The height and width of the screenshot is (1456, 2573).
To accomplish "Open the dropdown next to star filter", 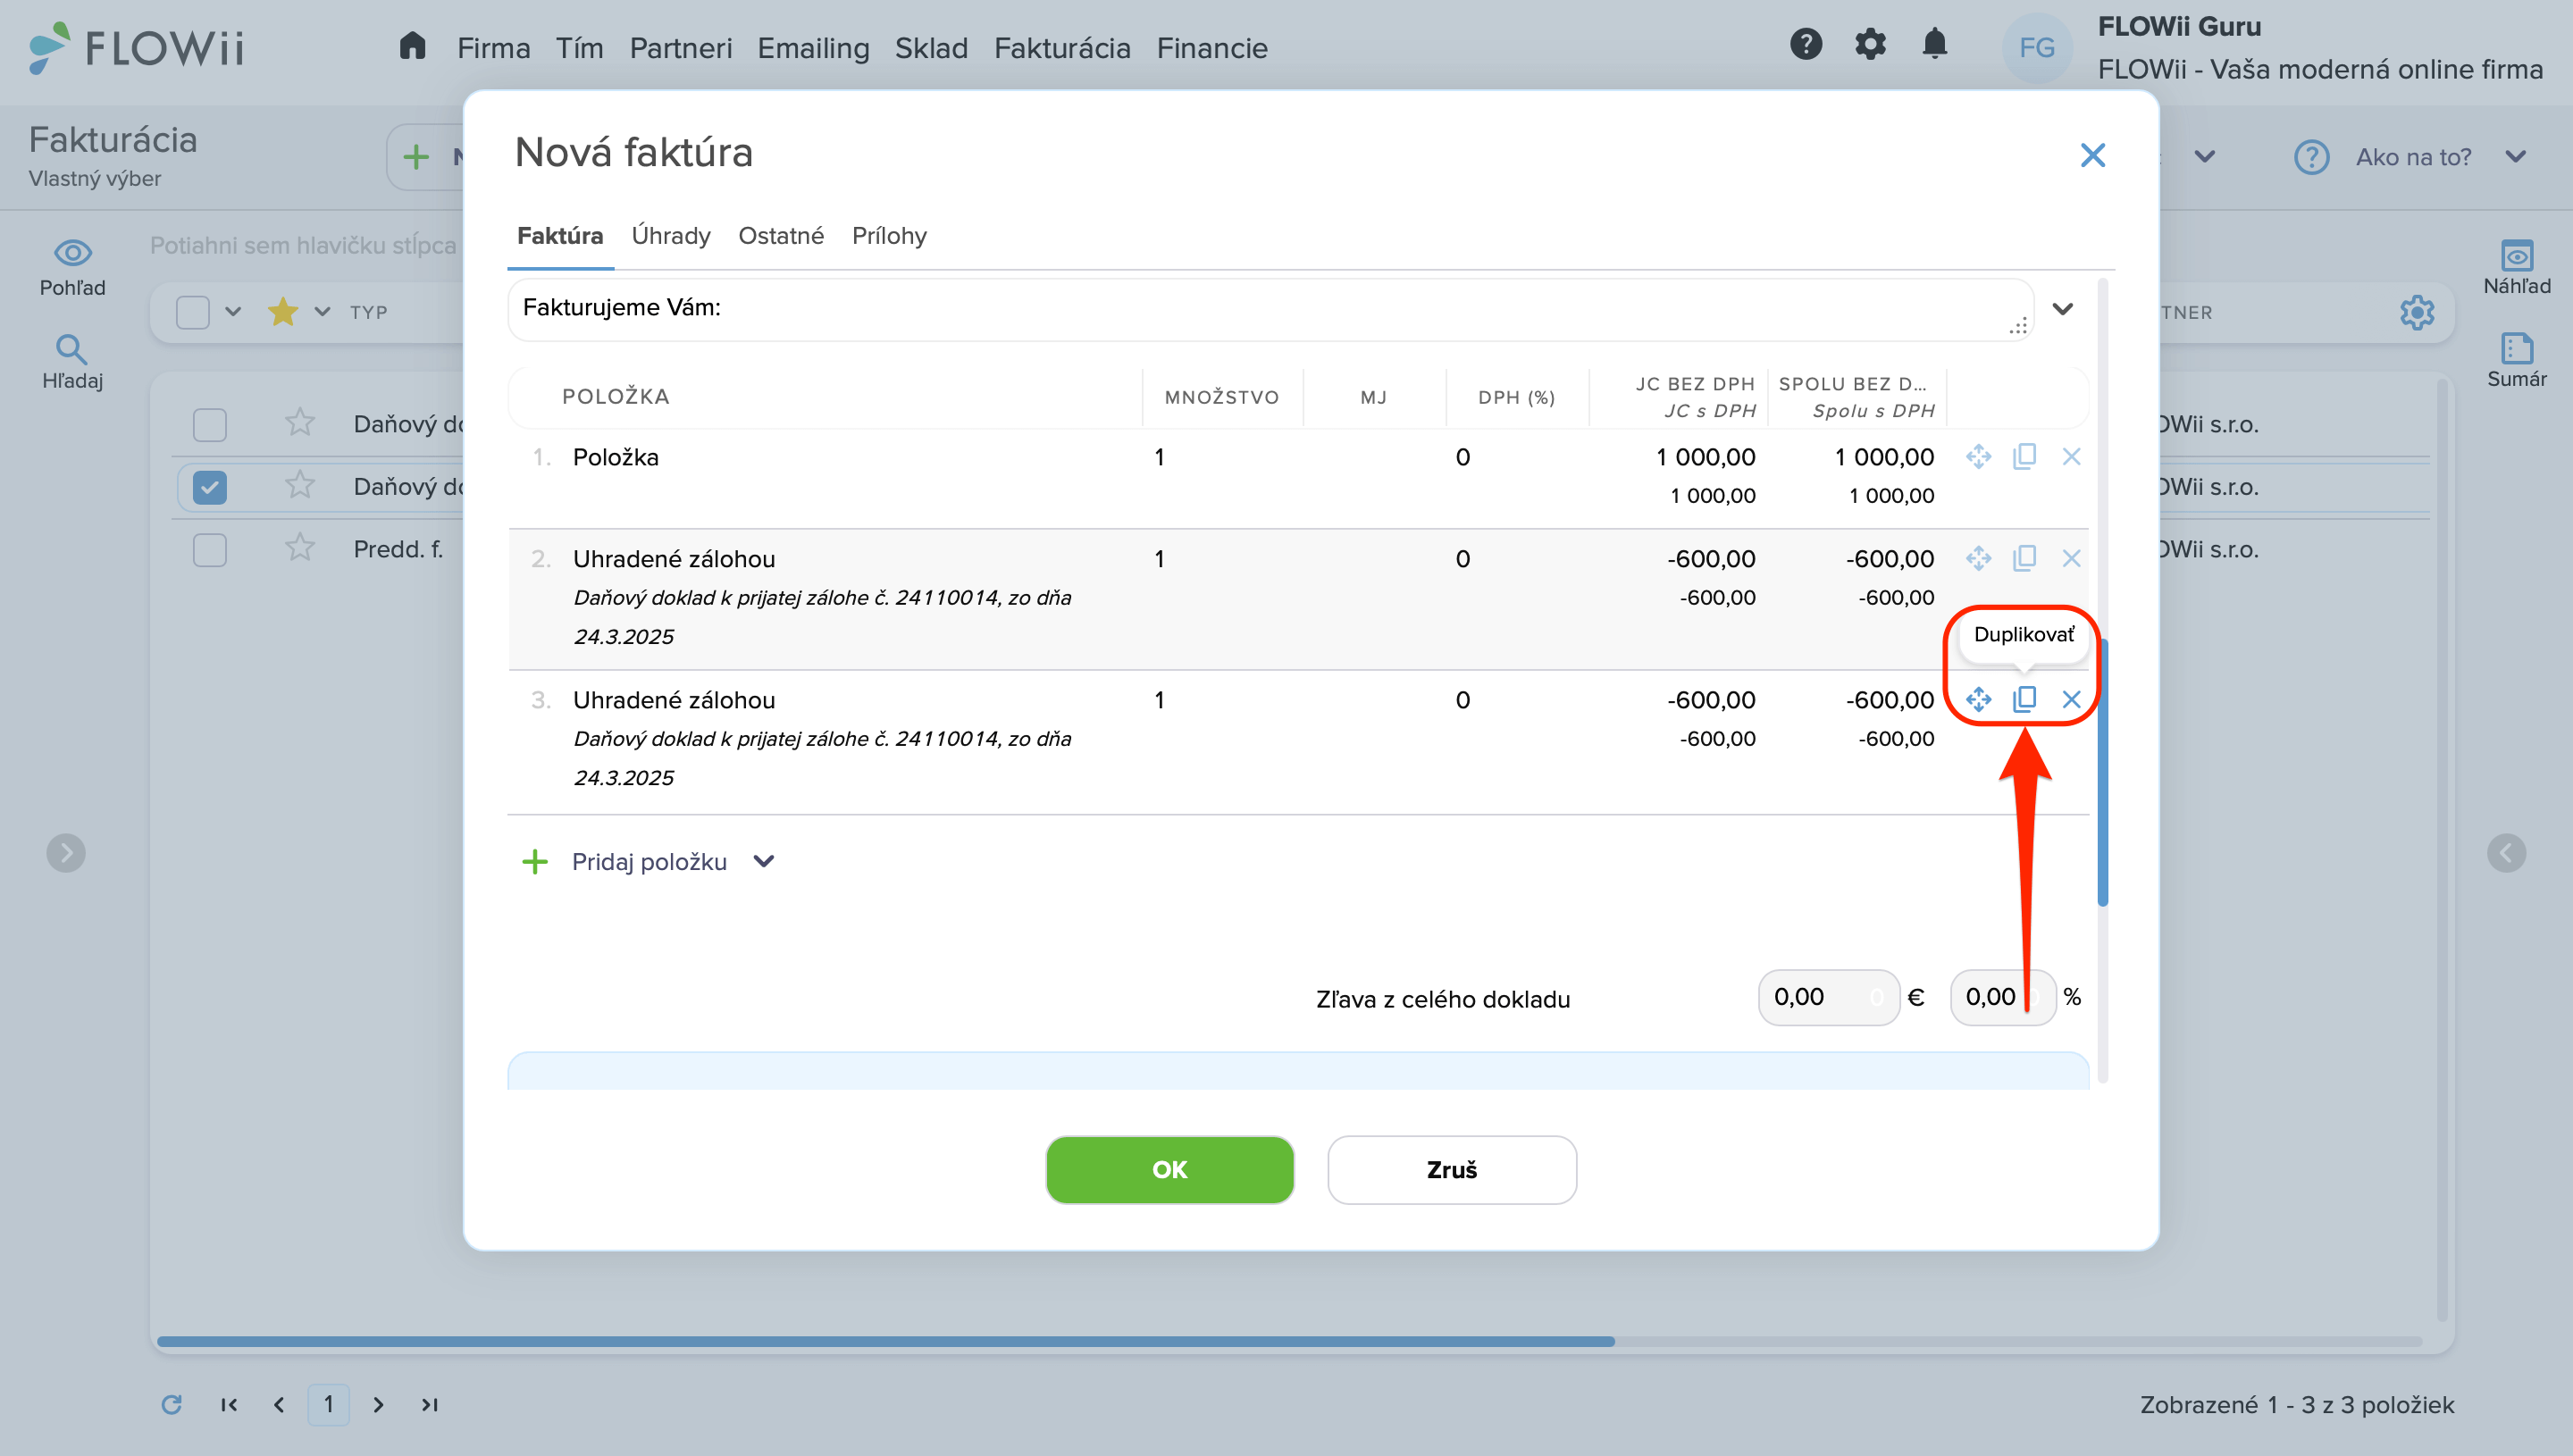I will coord(322,311).
